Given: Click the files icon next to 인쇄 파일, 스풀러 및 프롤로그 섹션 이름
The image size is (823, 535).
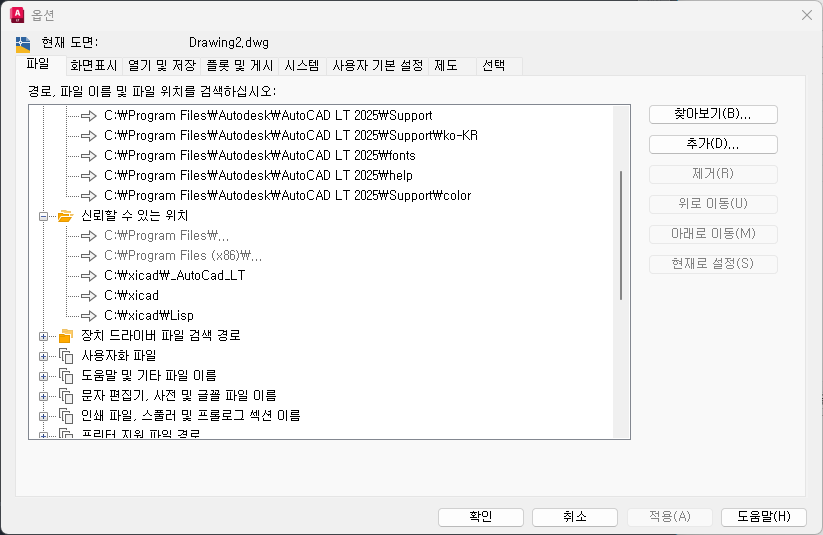Looking at the screenshot, I should (66, 416).
